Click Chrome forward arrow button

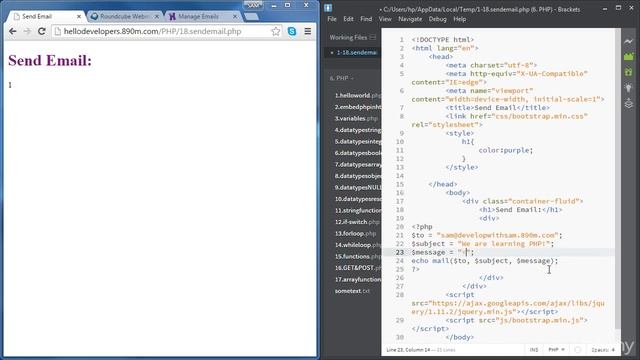[x=27, y=31]
